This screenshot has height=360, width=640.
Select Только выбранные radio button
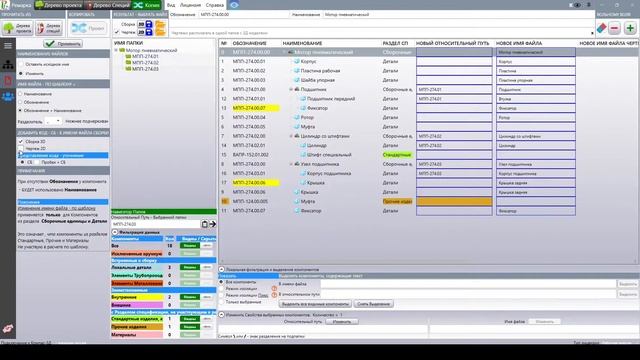pos(222,302)
